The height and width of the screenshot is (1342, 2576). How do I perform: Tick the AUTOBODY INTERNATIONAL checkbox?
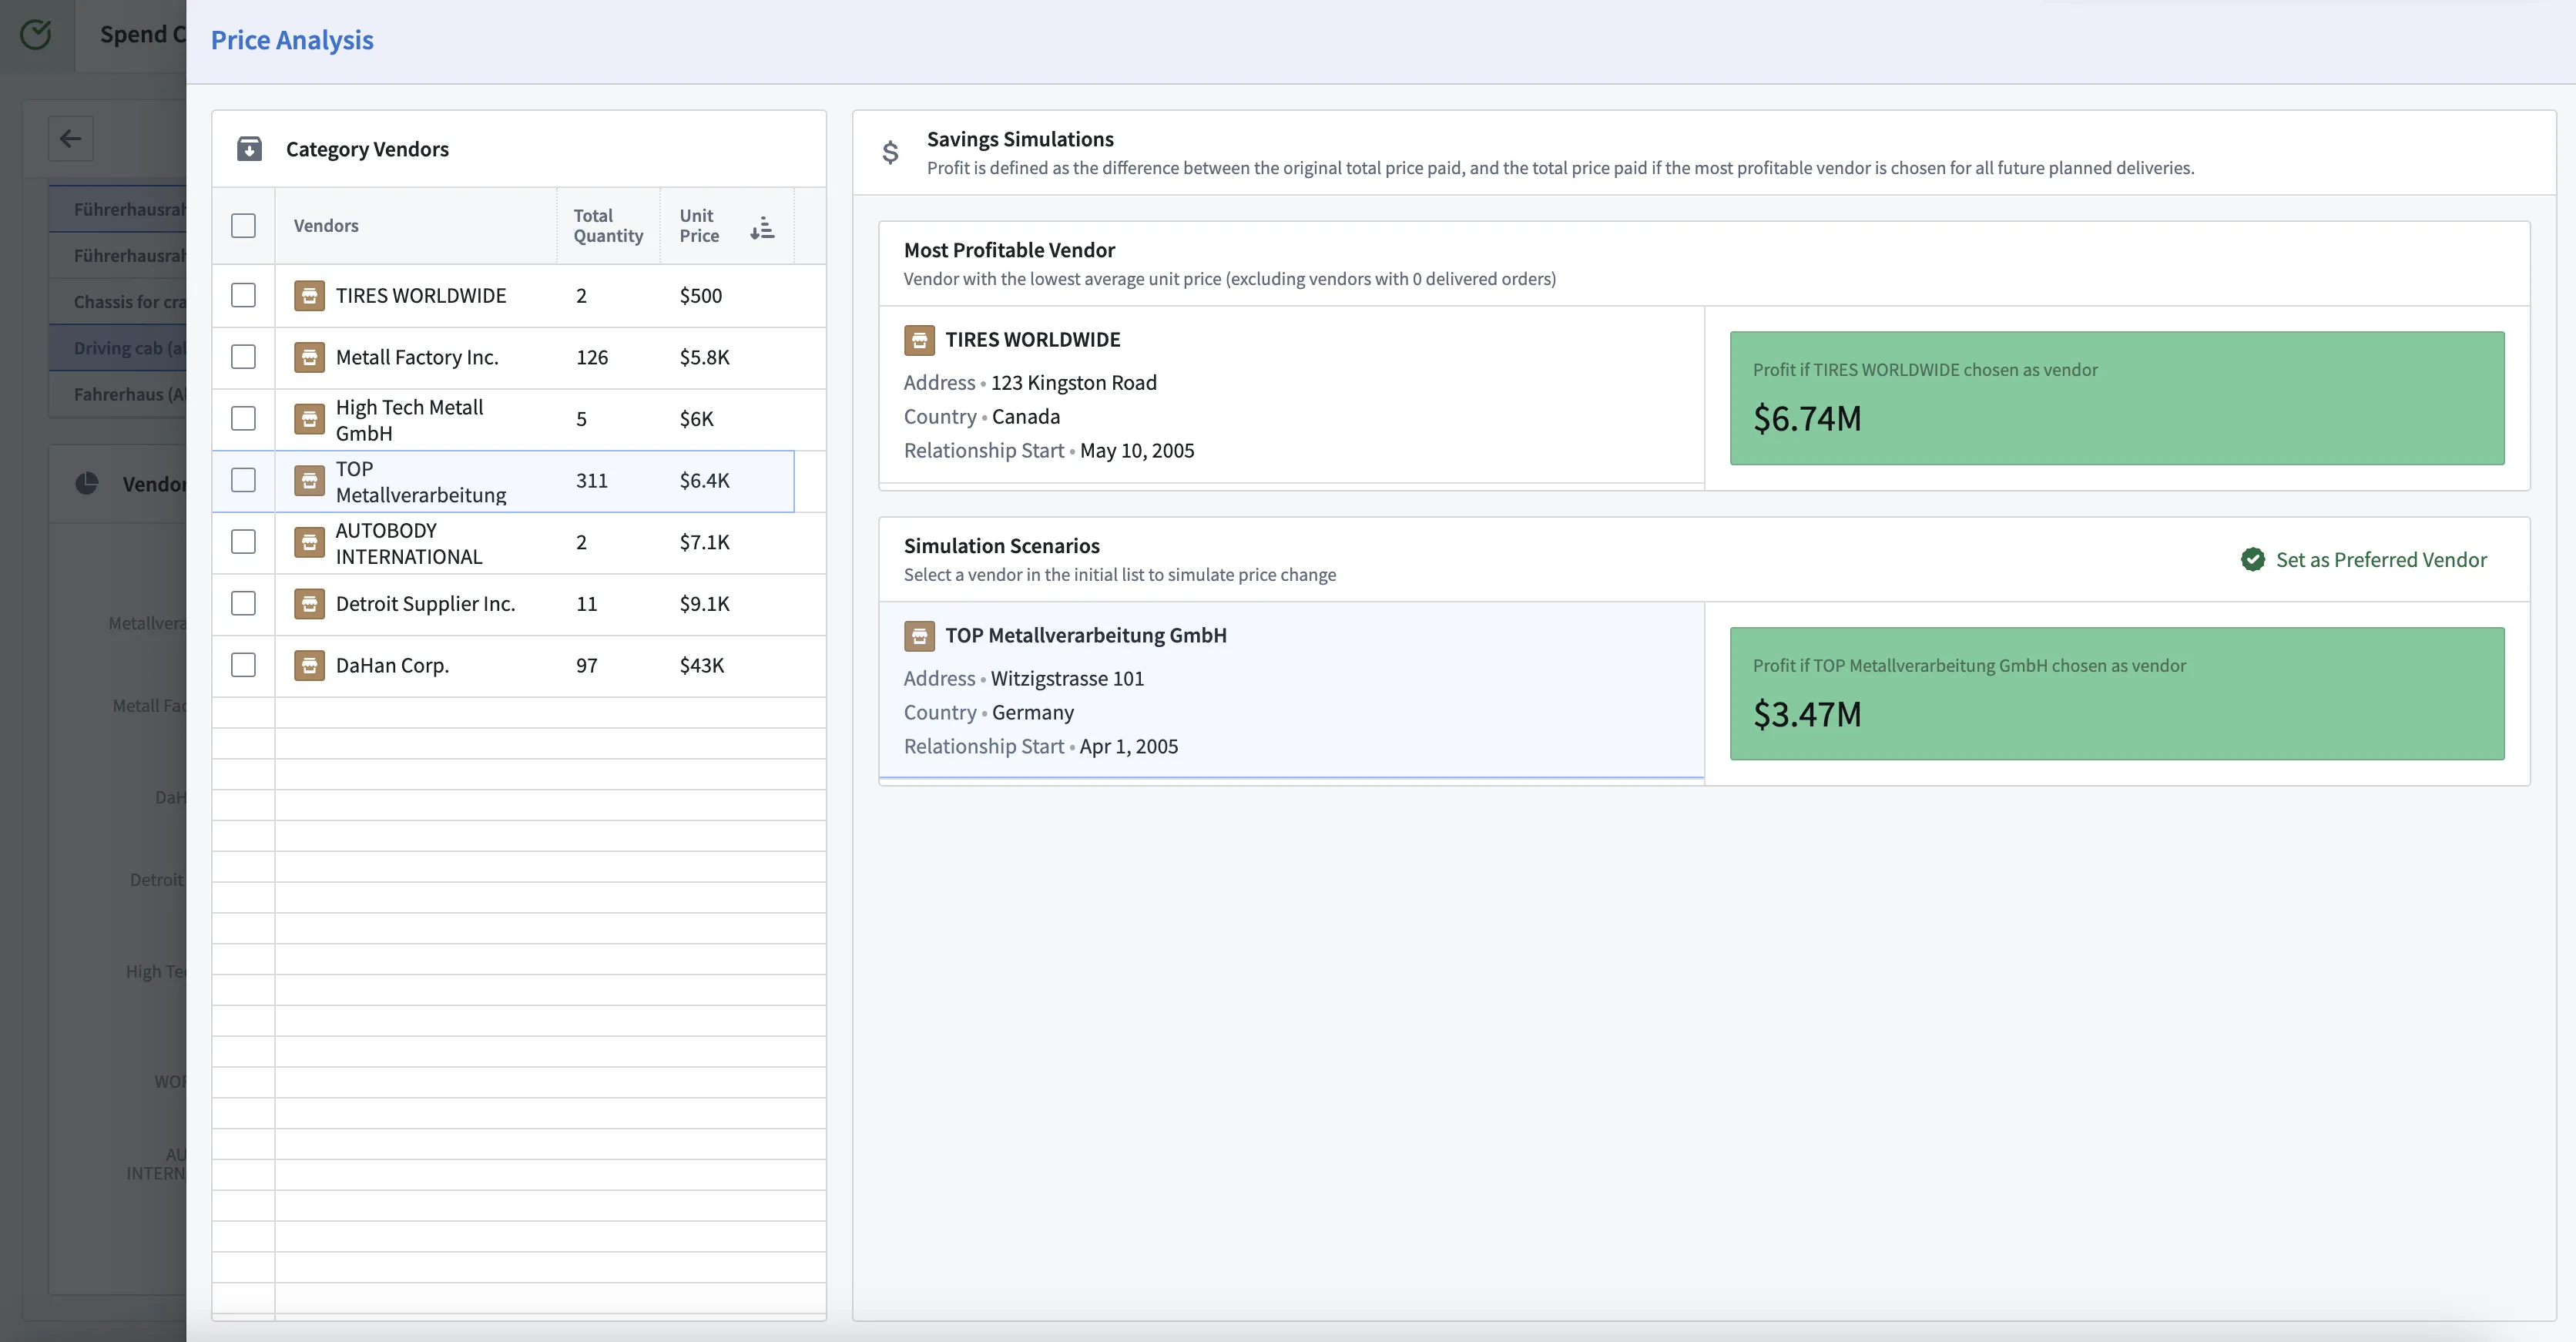point(243,542)
